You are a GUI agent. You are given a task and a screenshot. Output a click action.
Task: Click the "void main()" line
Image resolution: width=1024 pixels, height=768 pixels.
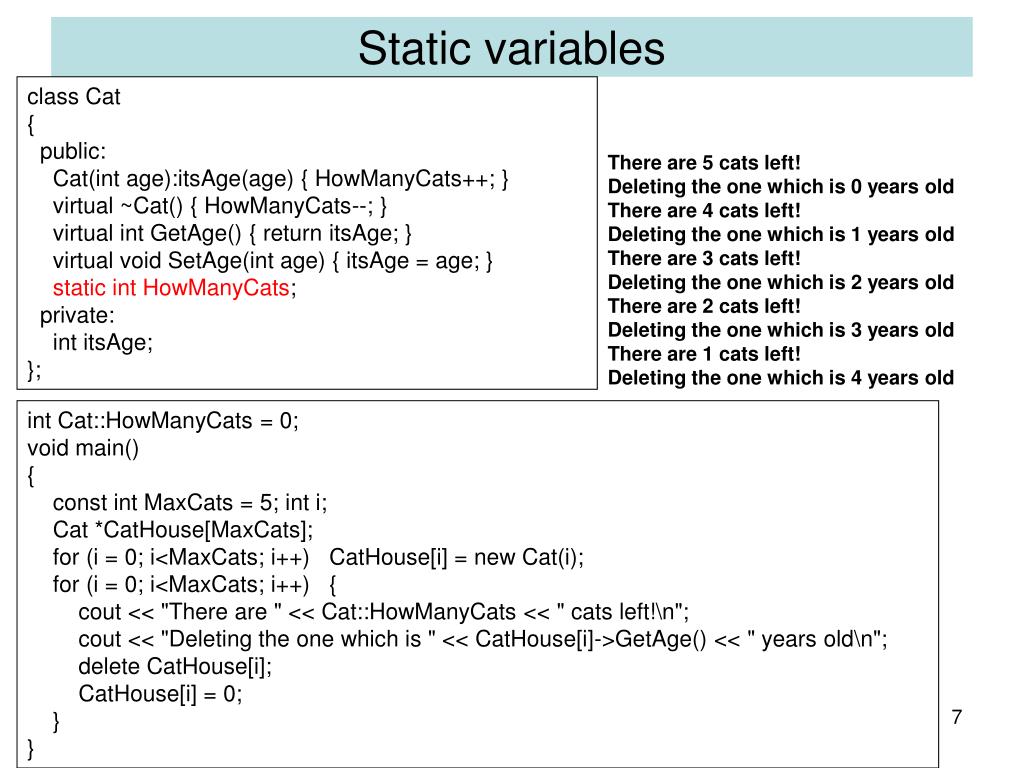83,448
